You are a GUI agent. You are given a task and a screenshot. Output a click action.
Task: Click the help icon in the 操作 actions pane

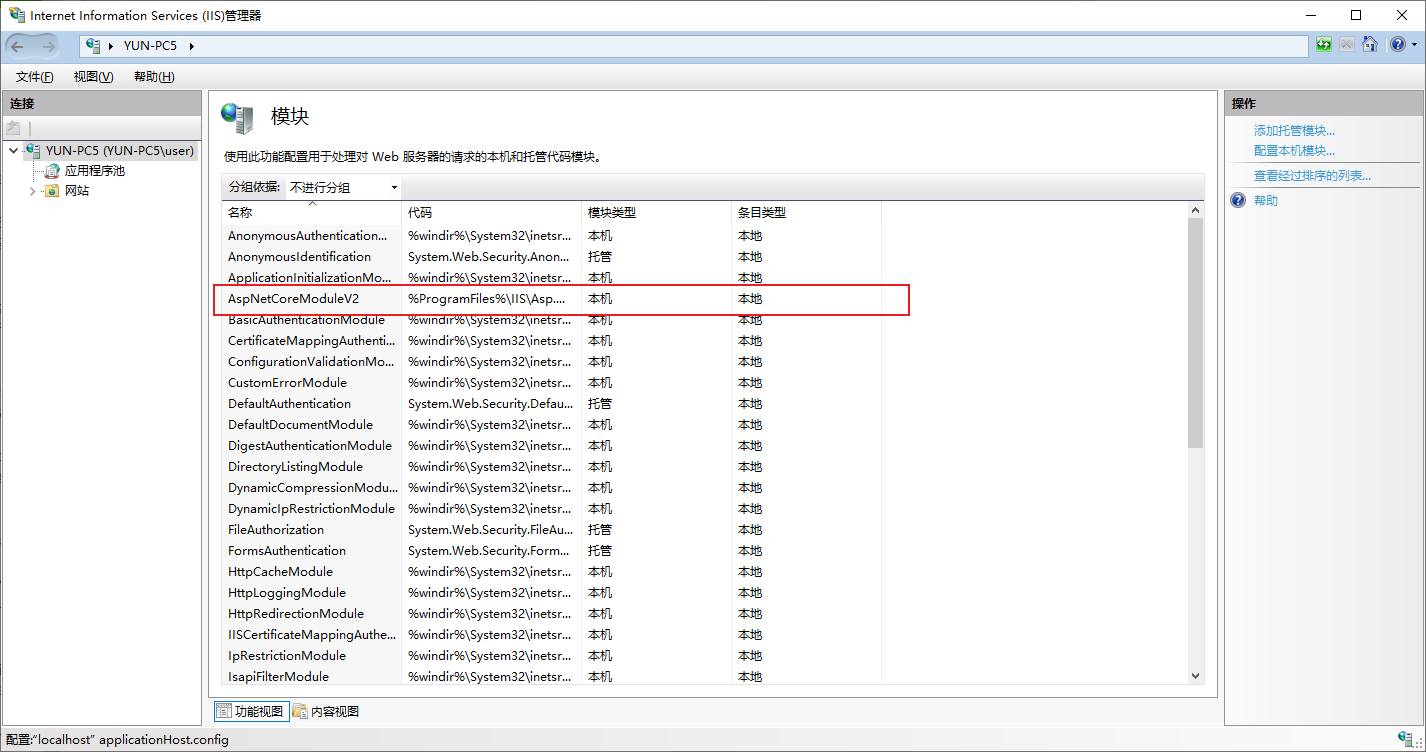1238,201
